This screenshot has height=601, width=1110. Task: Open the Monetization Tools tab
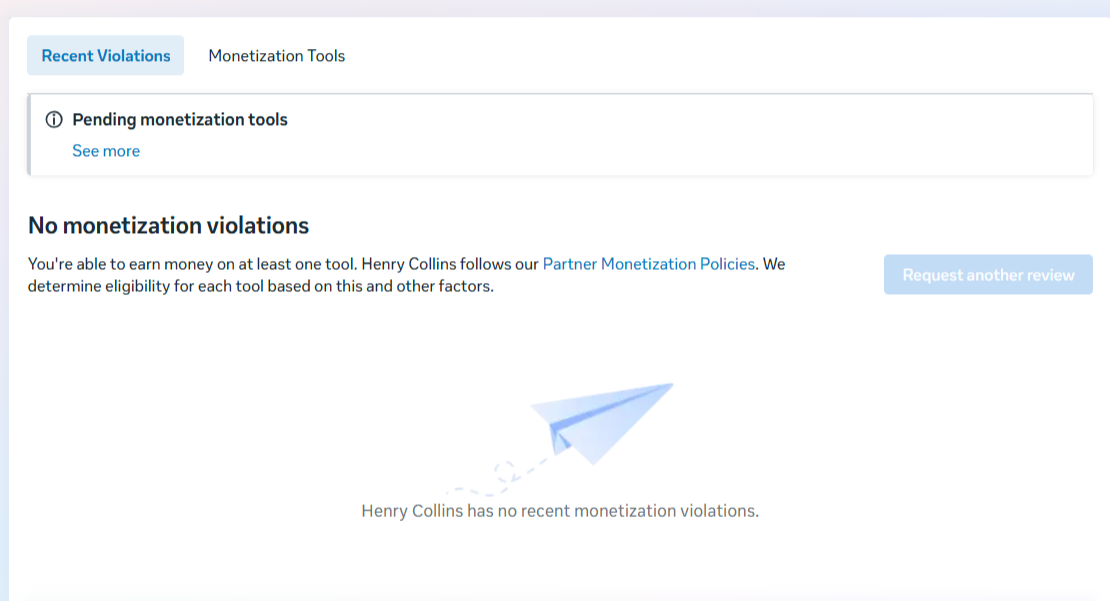click(x=276, y=56)
